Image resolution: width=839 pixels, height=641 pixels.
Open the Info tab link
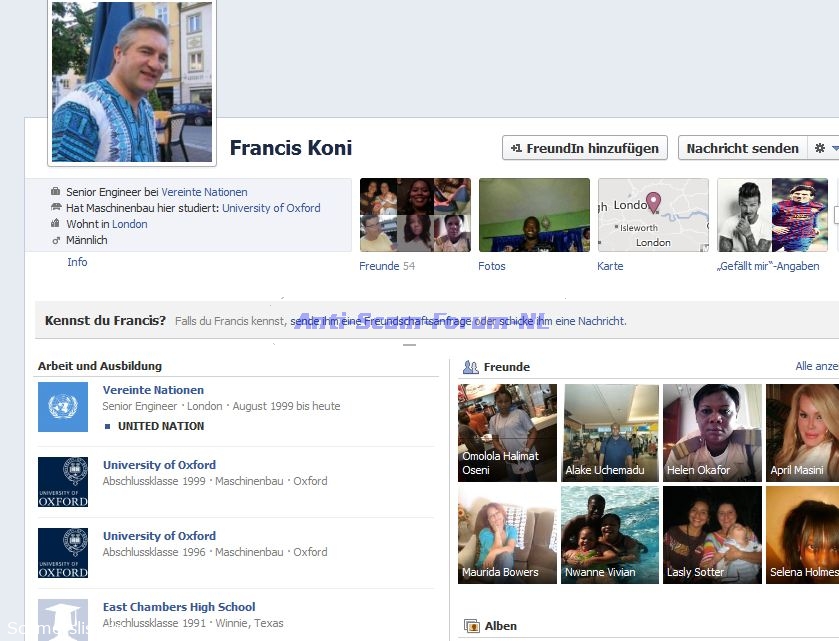tap(77, 262)
